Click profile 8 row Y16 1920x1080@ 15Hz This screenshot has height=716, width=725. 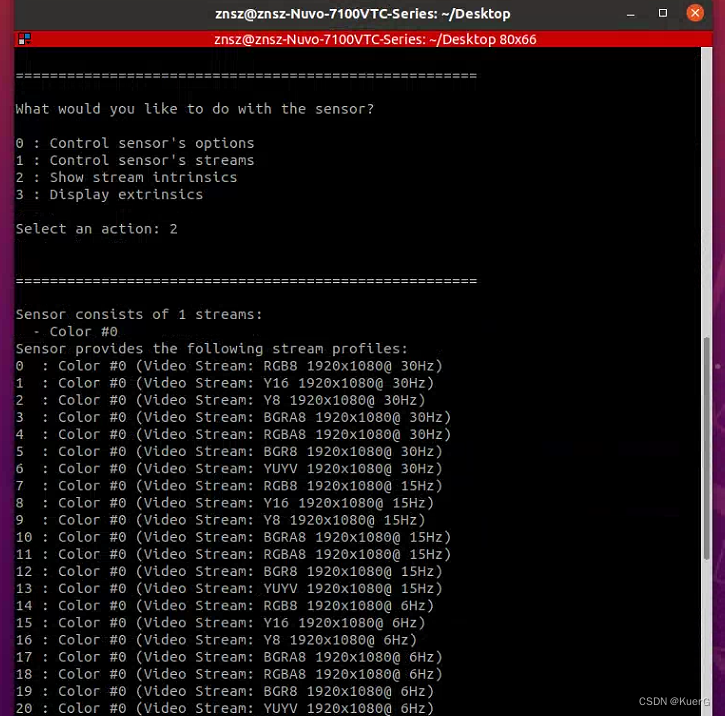tap(225, 502)
